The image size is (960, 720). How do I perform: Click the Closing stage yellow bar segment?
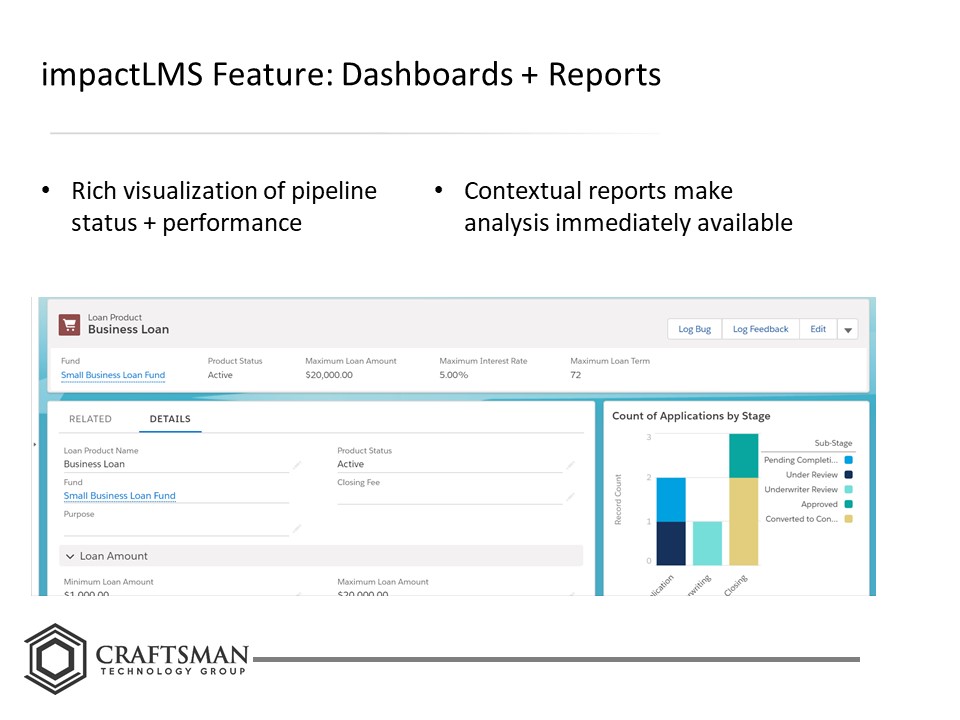(x=743, y=521)
